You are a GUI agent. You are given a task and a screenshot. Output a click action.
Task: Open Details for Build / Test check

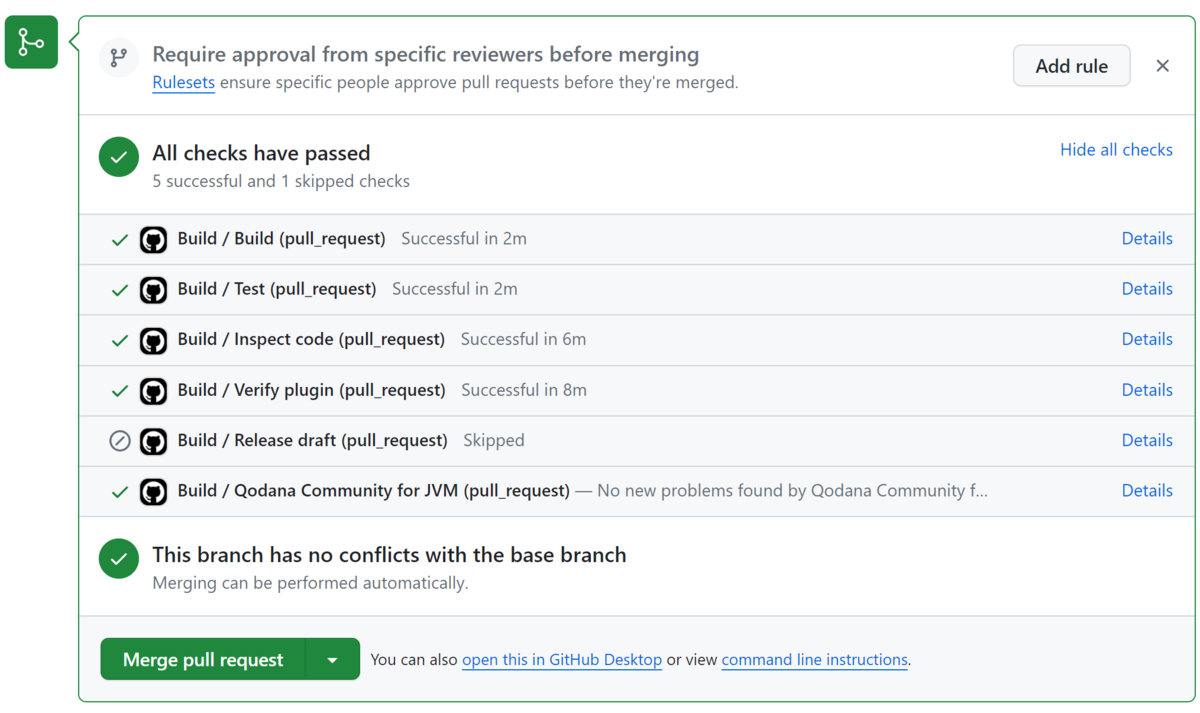tap(1147, 289)
